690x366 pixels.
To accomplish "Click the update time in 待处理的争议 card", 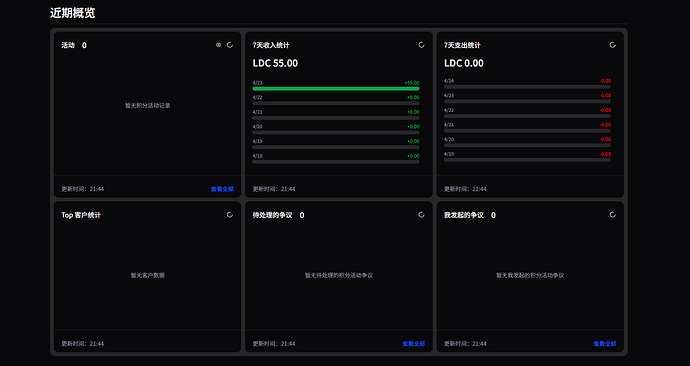I will 274,344.
